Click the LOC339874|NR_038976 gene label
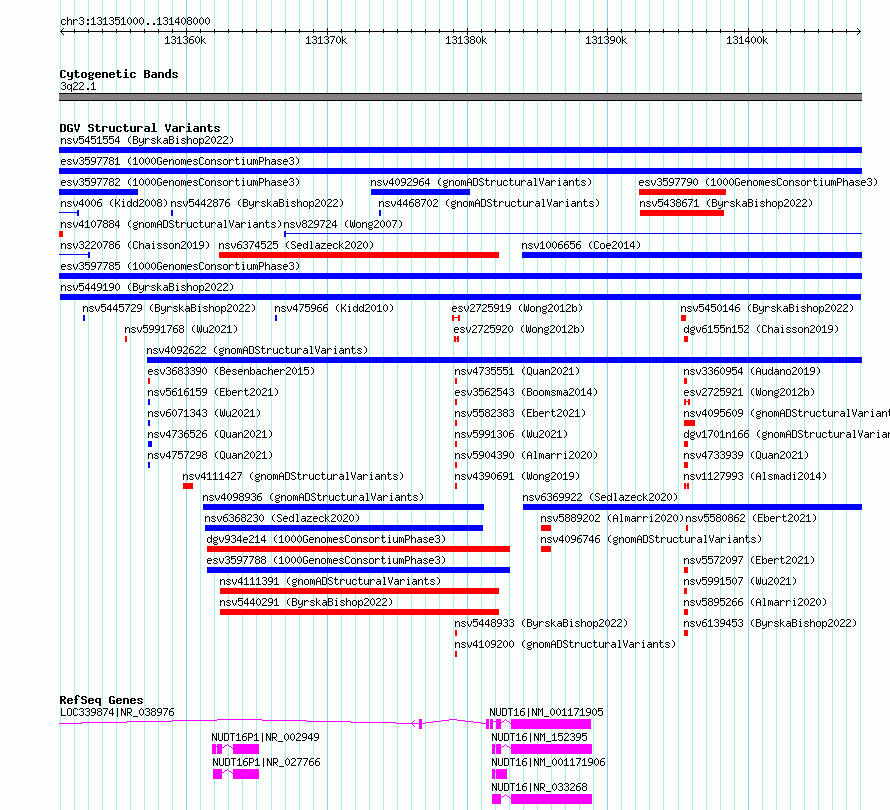 point(117,712)
